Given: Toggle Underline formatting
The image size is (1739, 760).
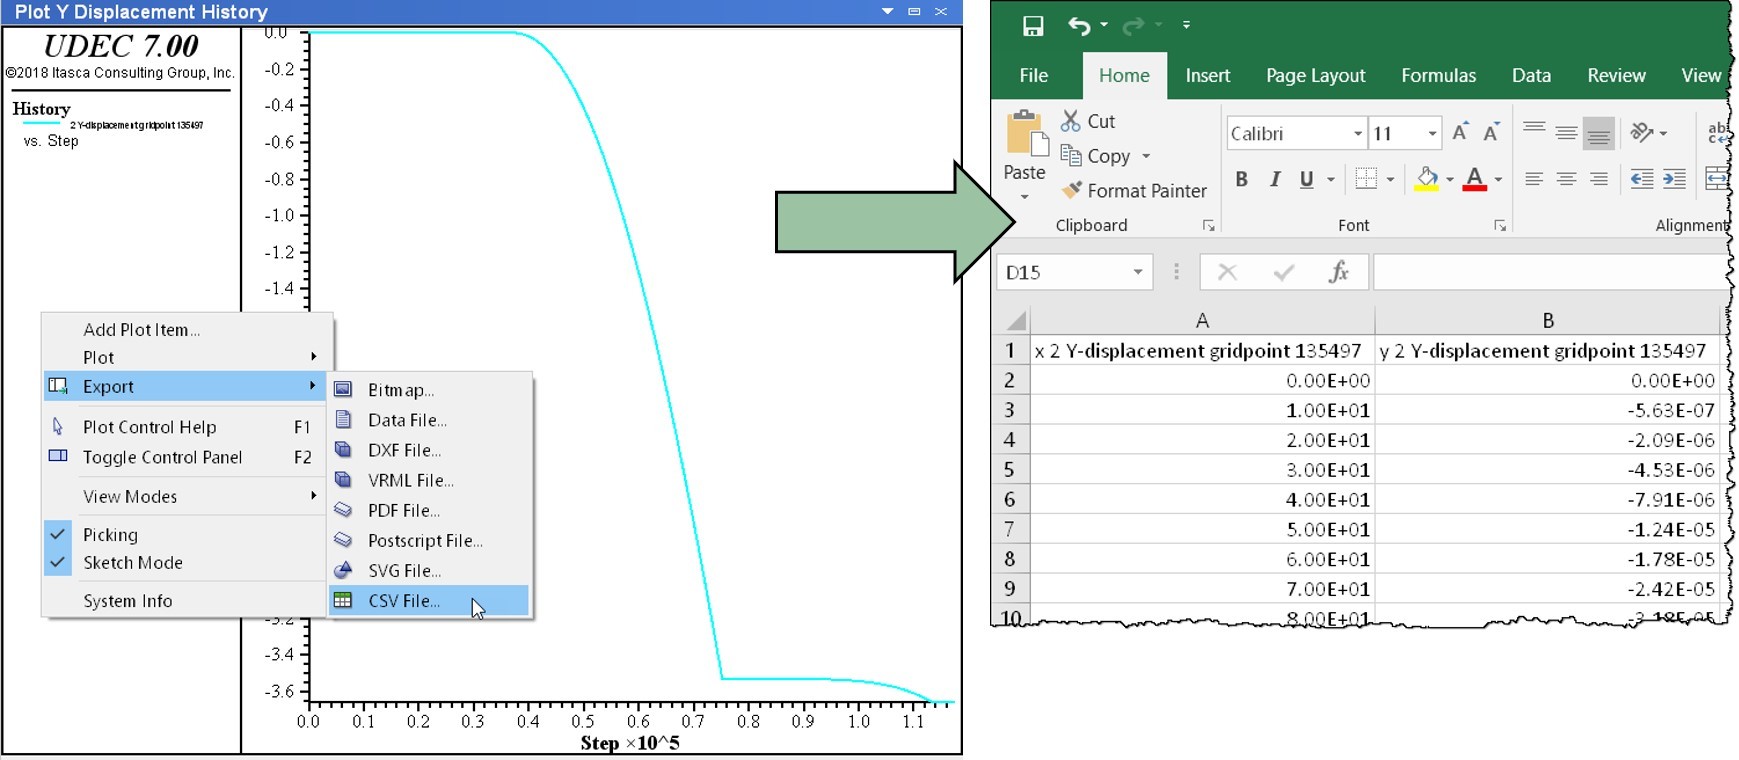Looking at the screenshot, I should [1306, 179].
